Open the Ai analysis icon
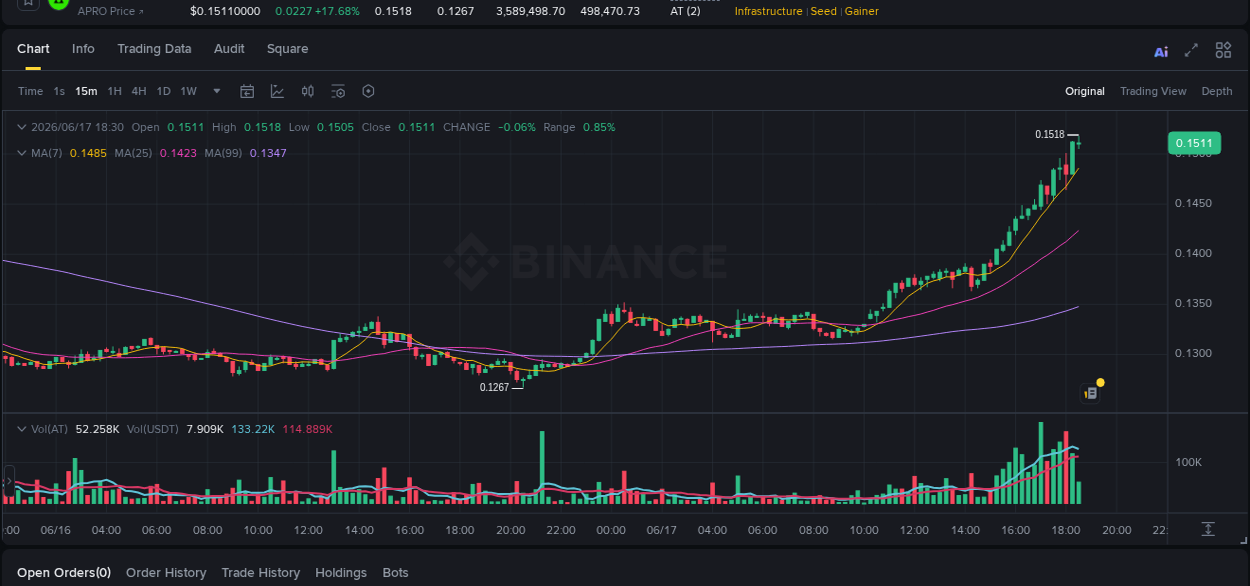1250x586 pixels. [x=1161, y=52]
